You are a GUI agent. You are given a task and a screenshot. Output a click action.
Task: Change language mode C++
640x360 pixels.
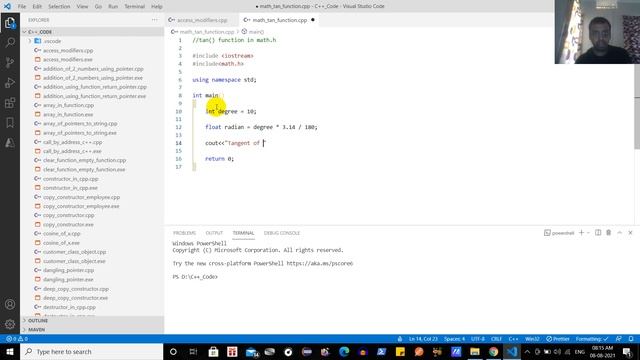513,339
